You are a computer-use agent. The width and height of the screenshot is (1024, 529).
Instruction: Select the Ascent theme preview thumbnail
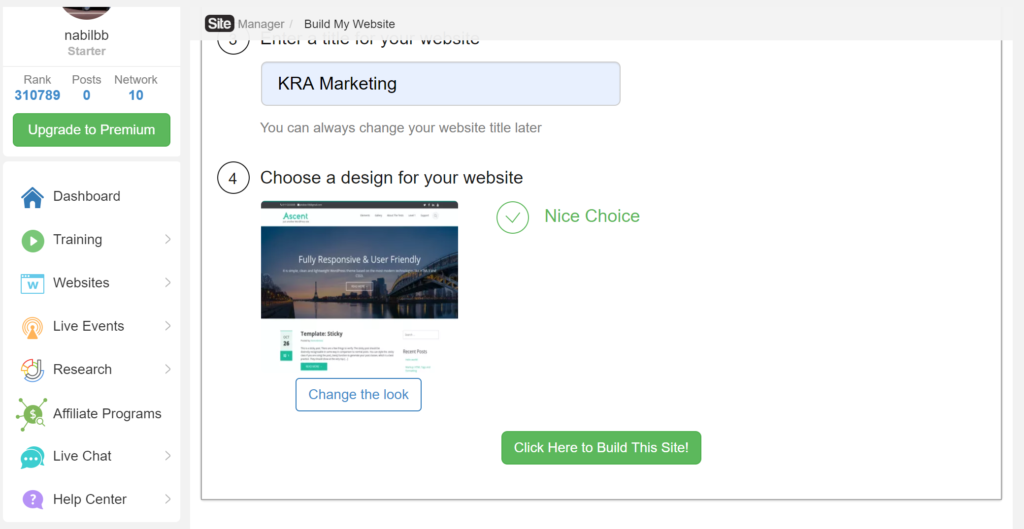359,286
